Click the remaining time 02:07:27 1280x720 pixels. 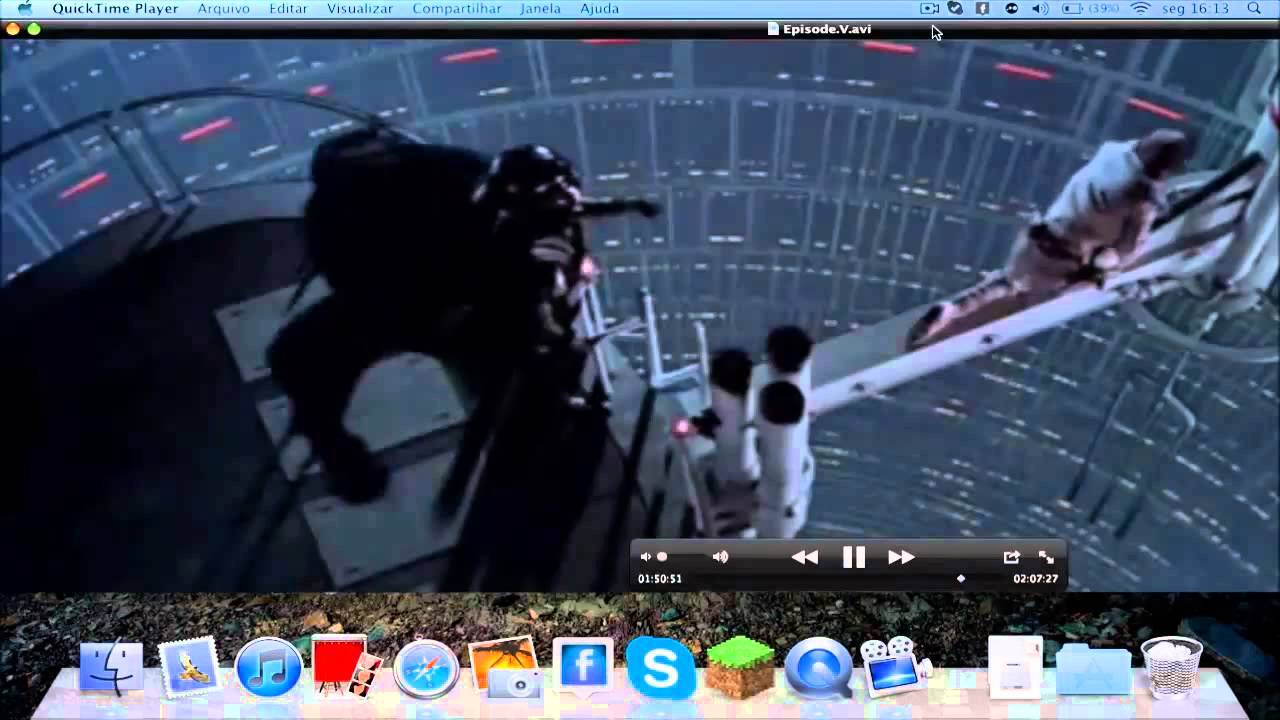(x=1035, y=579)
